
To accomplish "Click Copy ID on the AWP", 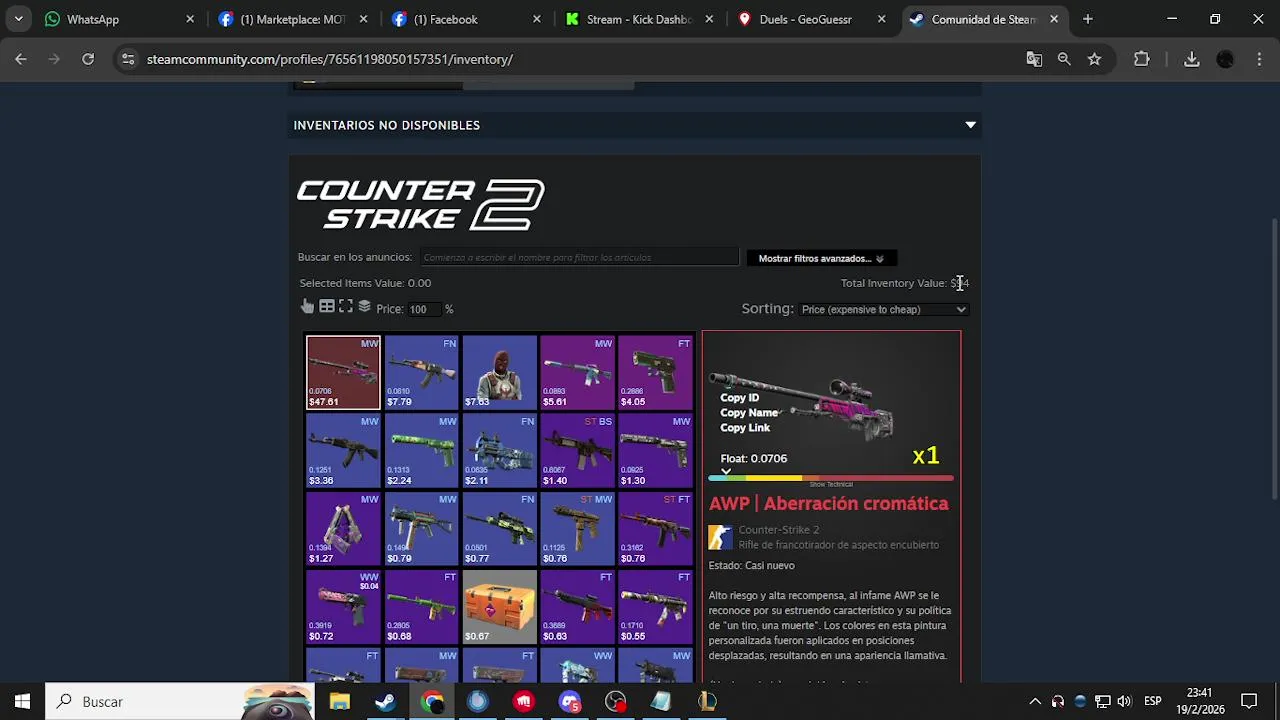I will [739, 398].
